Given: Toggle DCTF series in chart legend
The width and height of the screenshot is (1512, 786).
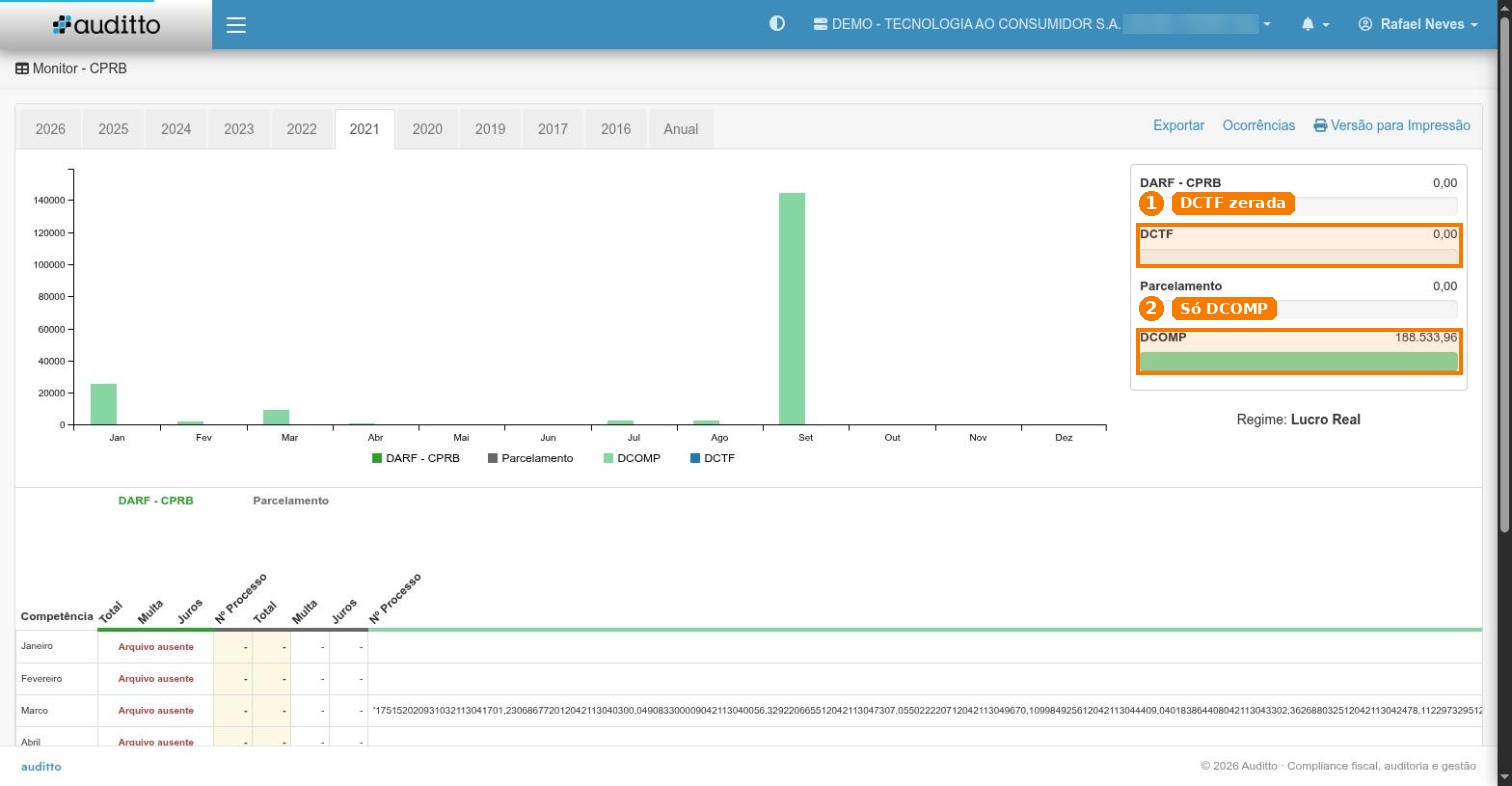Looking at the screenshot, I should pos(713,458).
